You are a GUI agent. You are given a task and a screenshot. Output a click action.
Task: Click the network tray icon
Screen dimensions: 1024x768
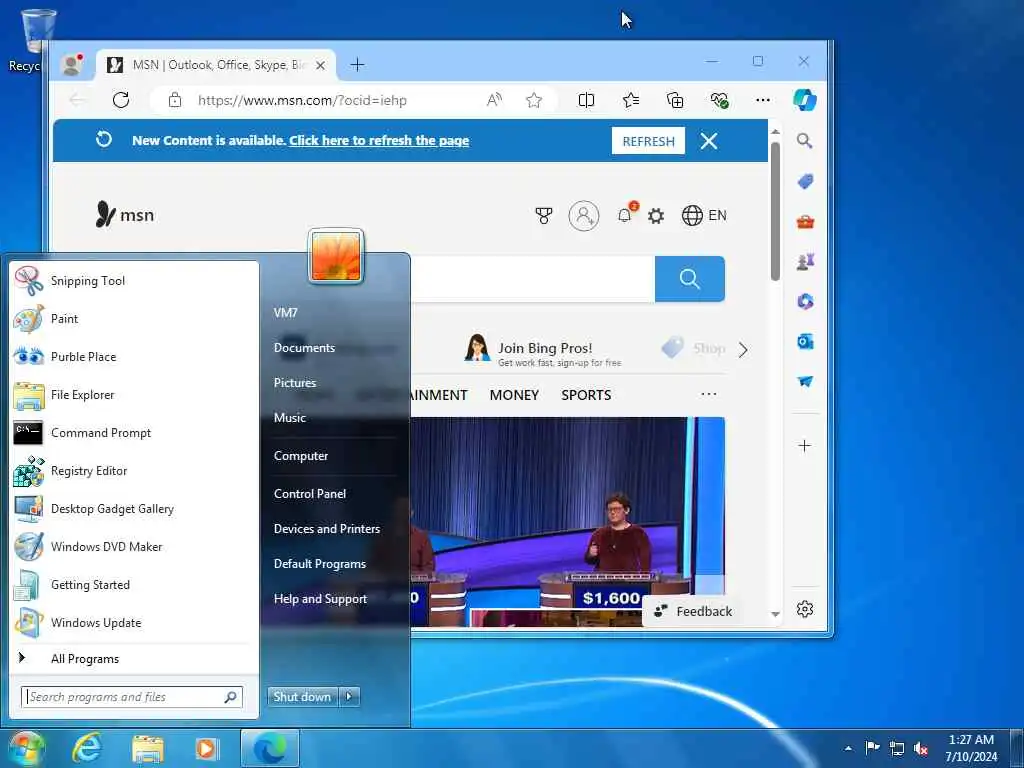(x=897, y=748)
